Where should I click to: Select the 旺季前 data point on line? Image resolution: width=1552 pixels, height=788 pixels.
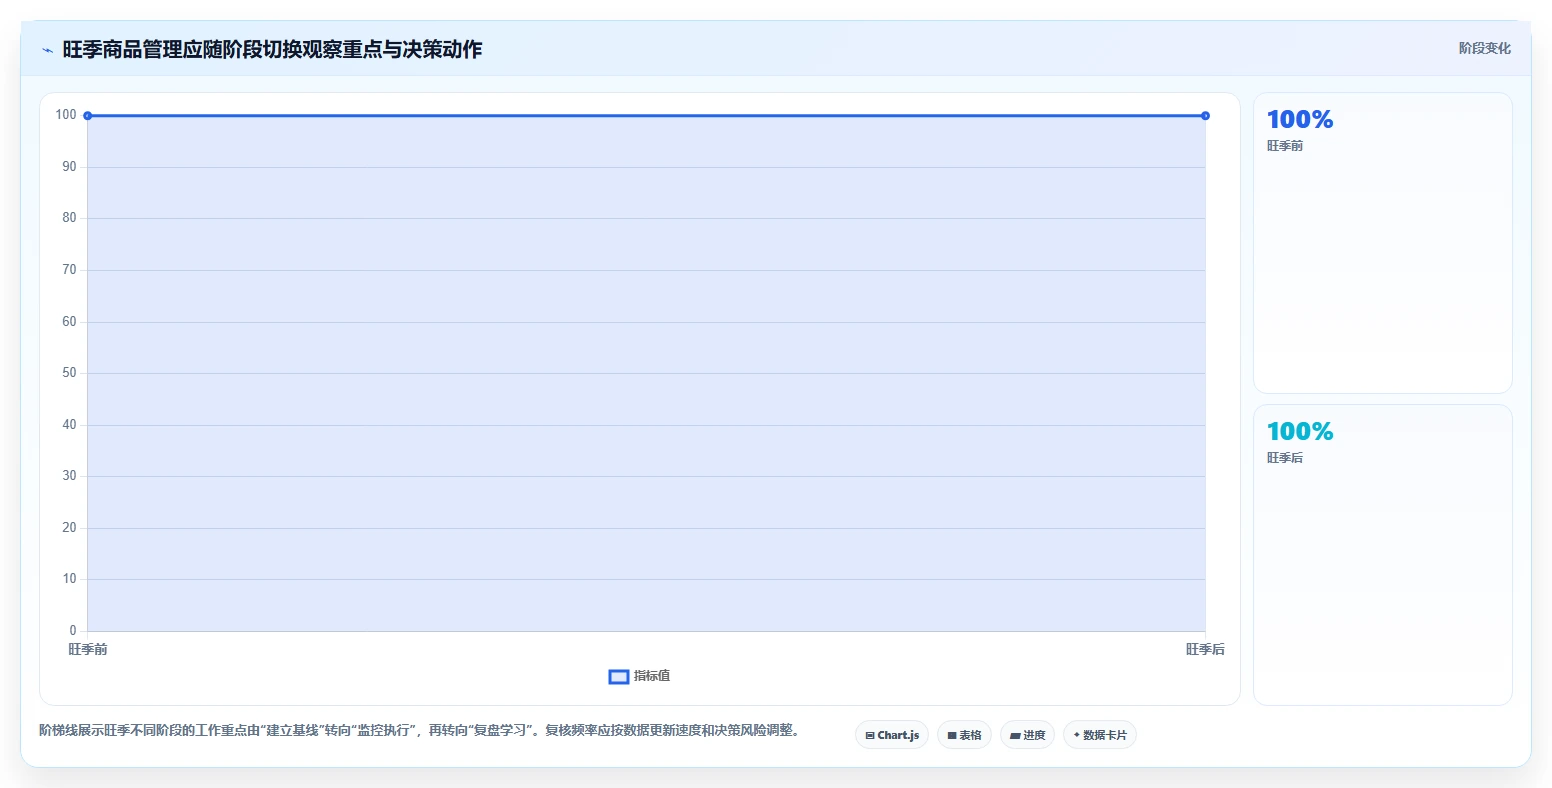[88, 116]
